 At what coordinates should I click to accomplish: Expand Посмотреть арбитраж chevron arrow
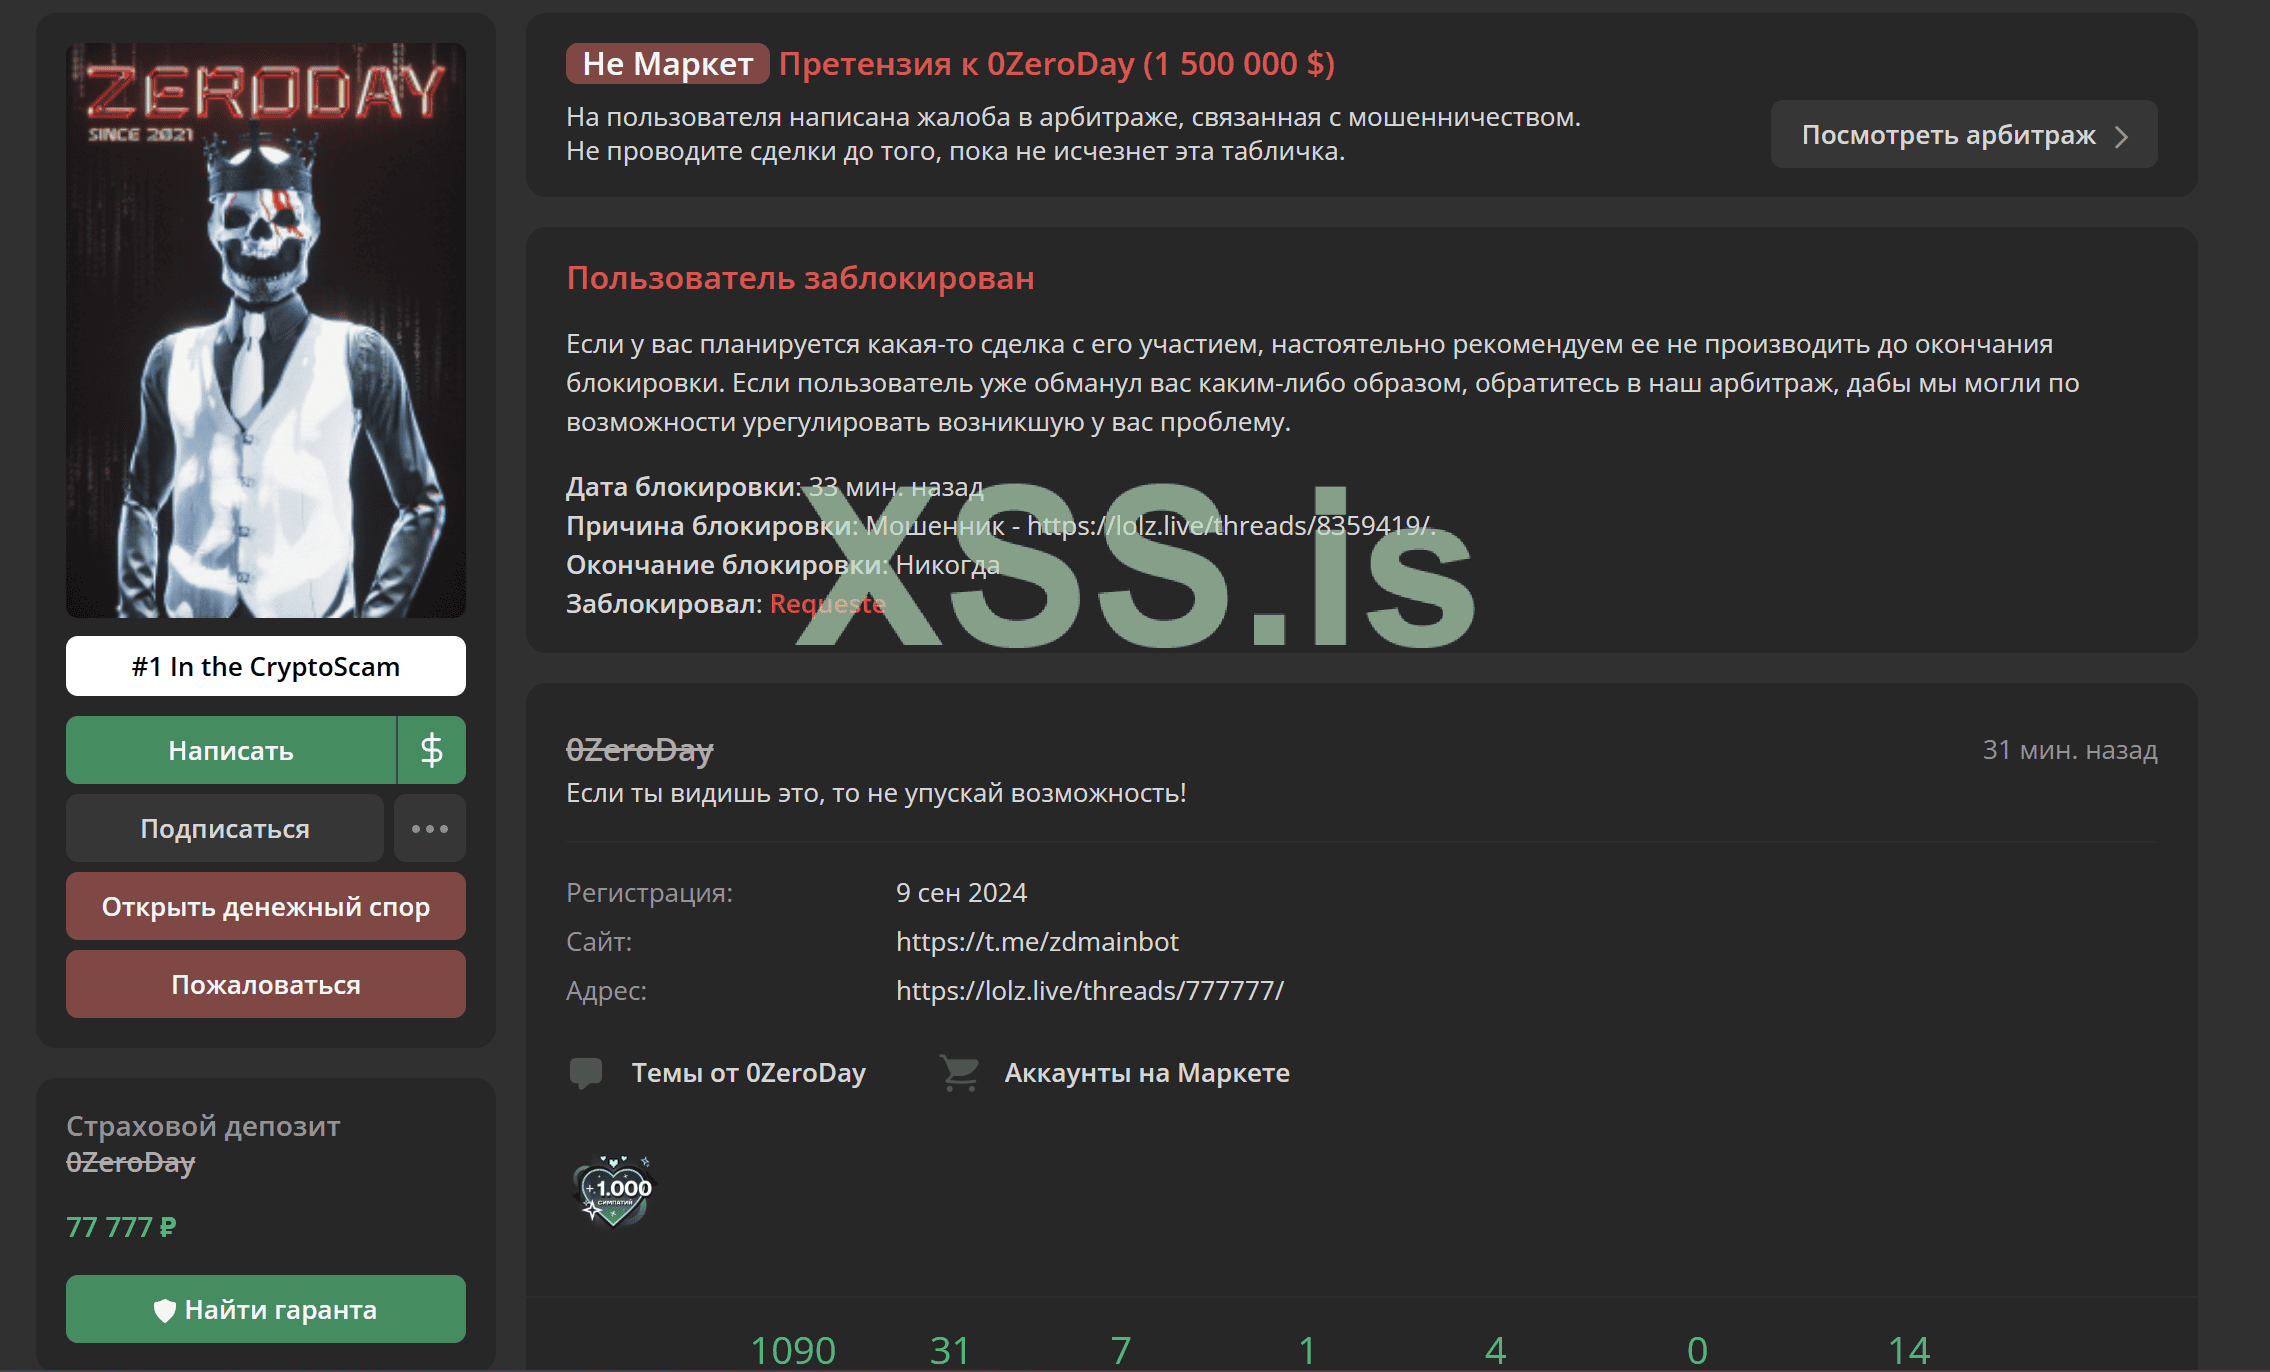pos(2121,136)
